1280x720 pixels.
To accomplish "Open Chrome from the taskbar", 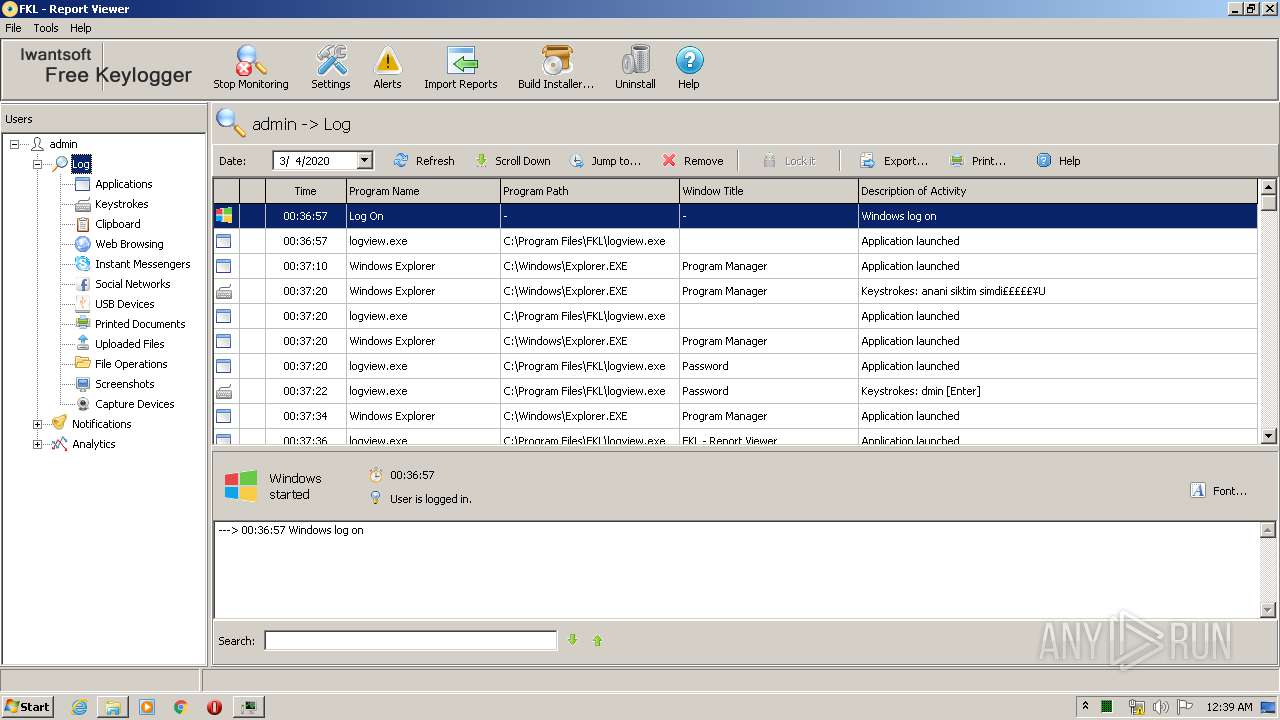I will pyautogui.click(x=181, y=706).
